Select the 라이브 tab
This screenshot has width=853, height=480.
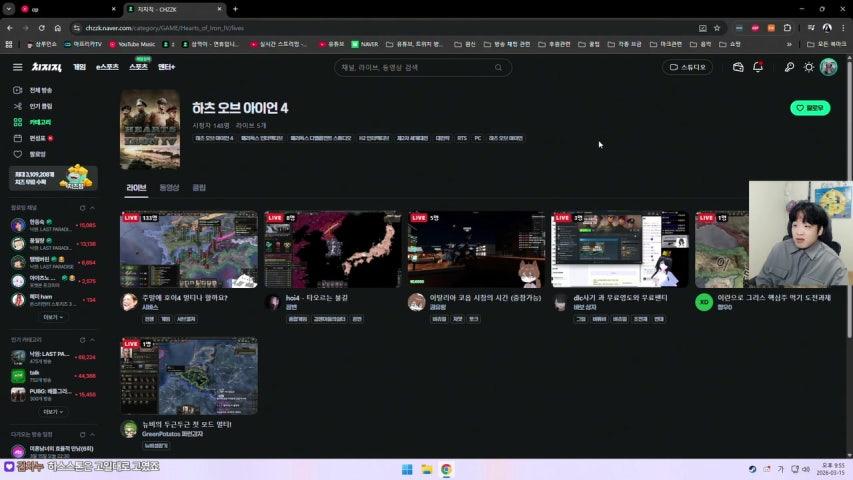click(x=136, y=187)
